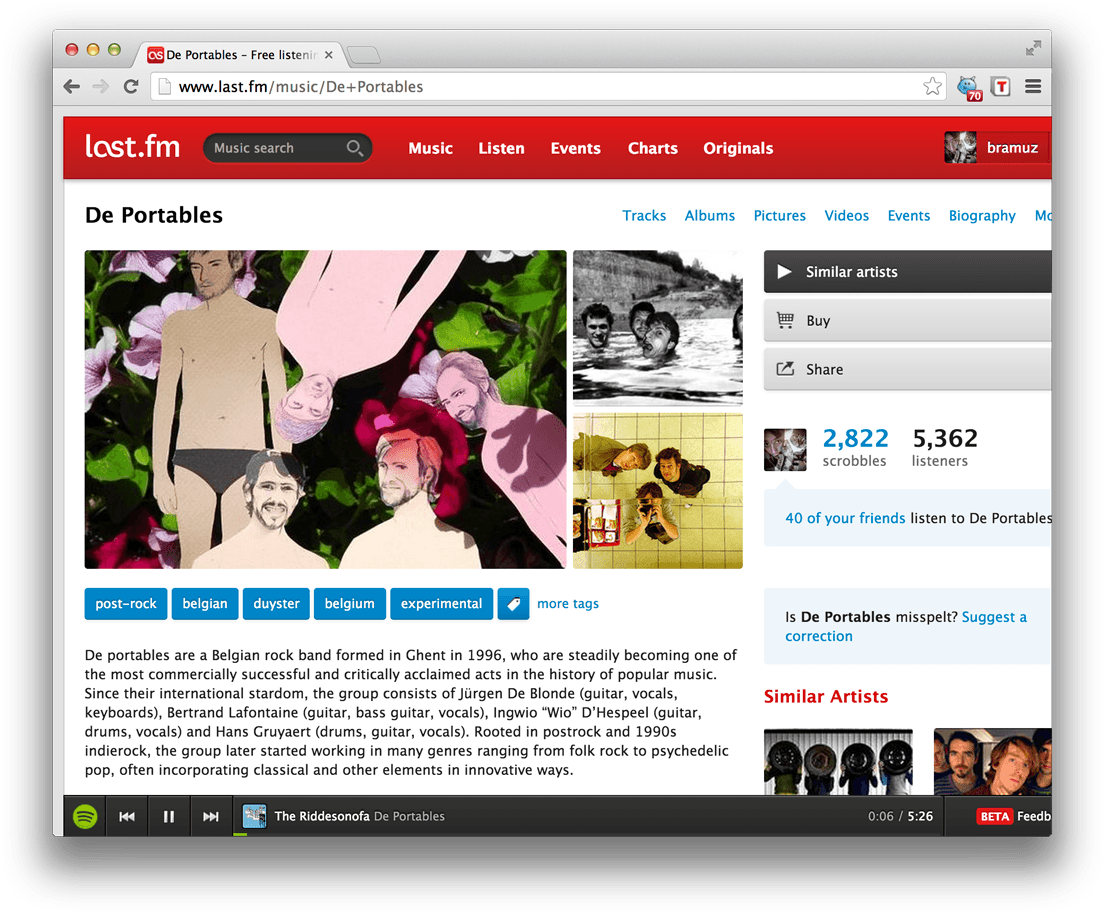1103x912 pixels.
Task: Click the track progress bar
Action: 587,835
